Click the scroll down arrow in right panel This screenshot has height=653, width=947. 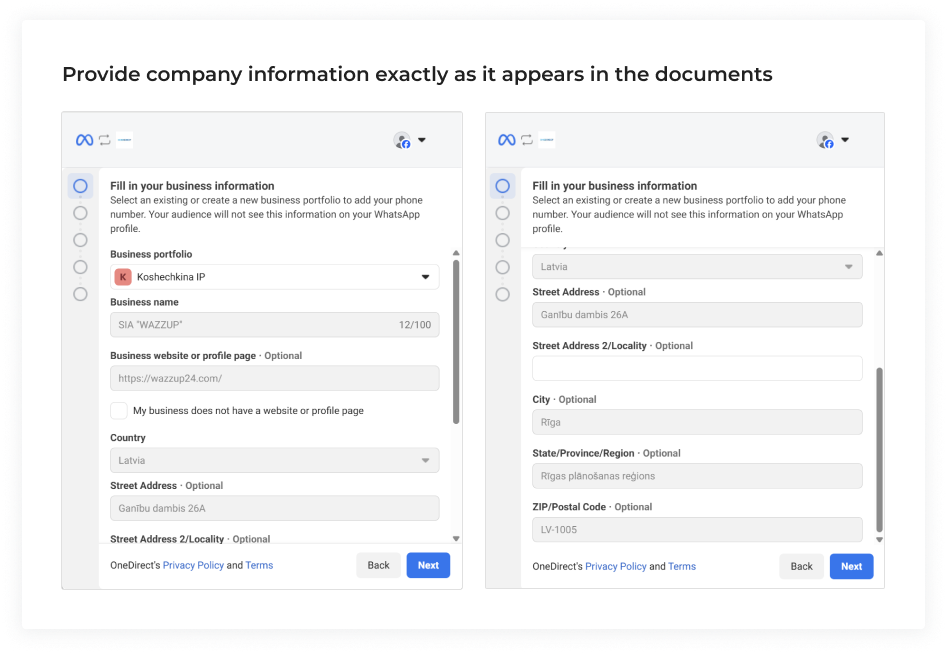tap(879, 540)
